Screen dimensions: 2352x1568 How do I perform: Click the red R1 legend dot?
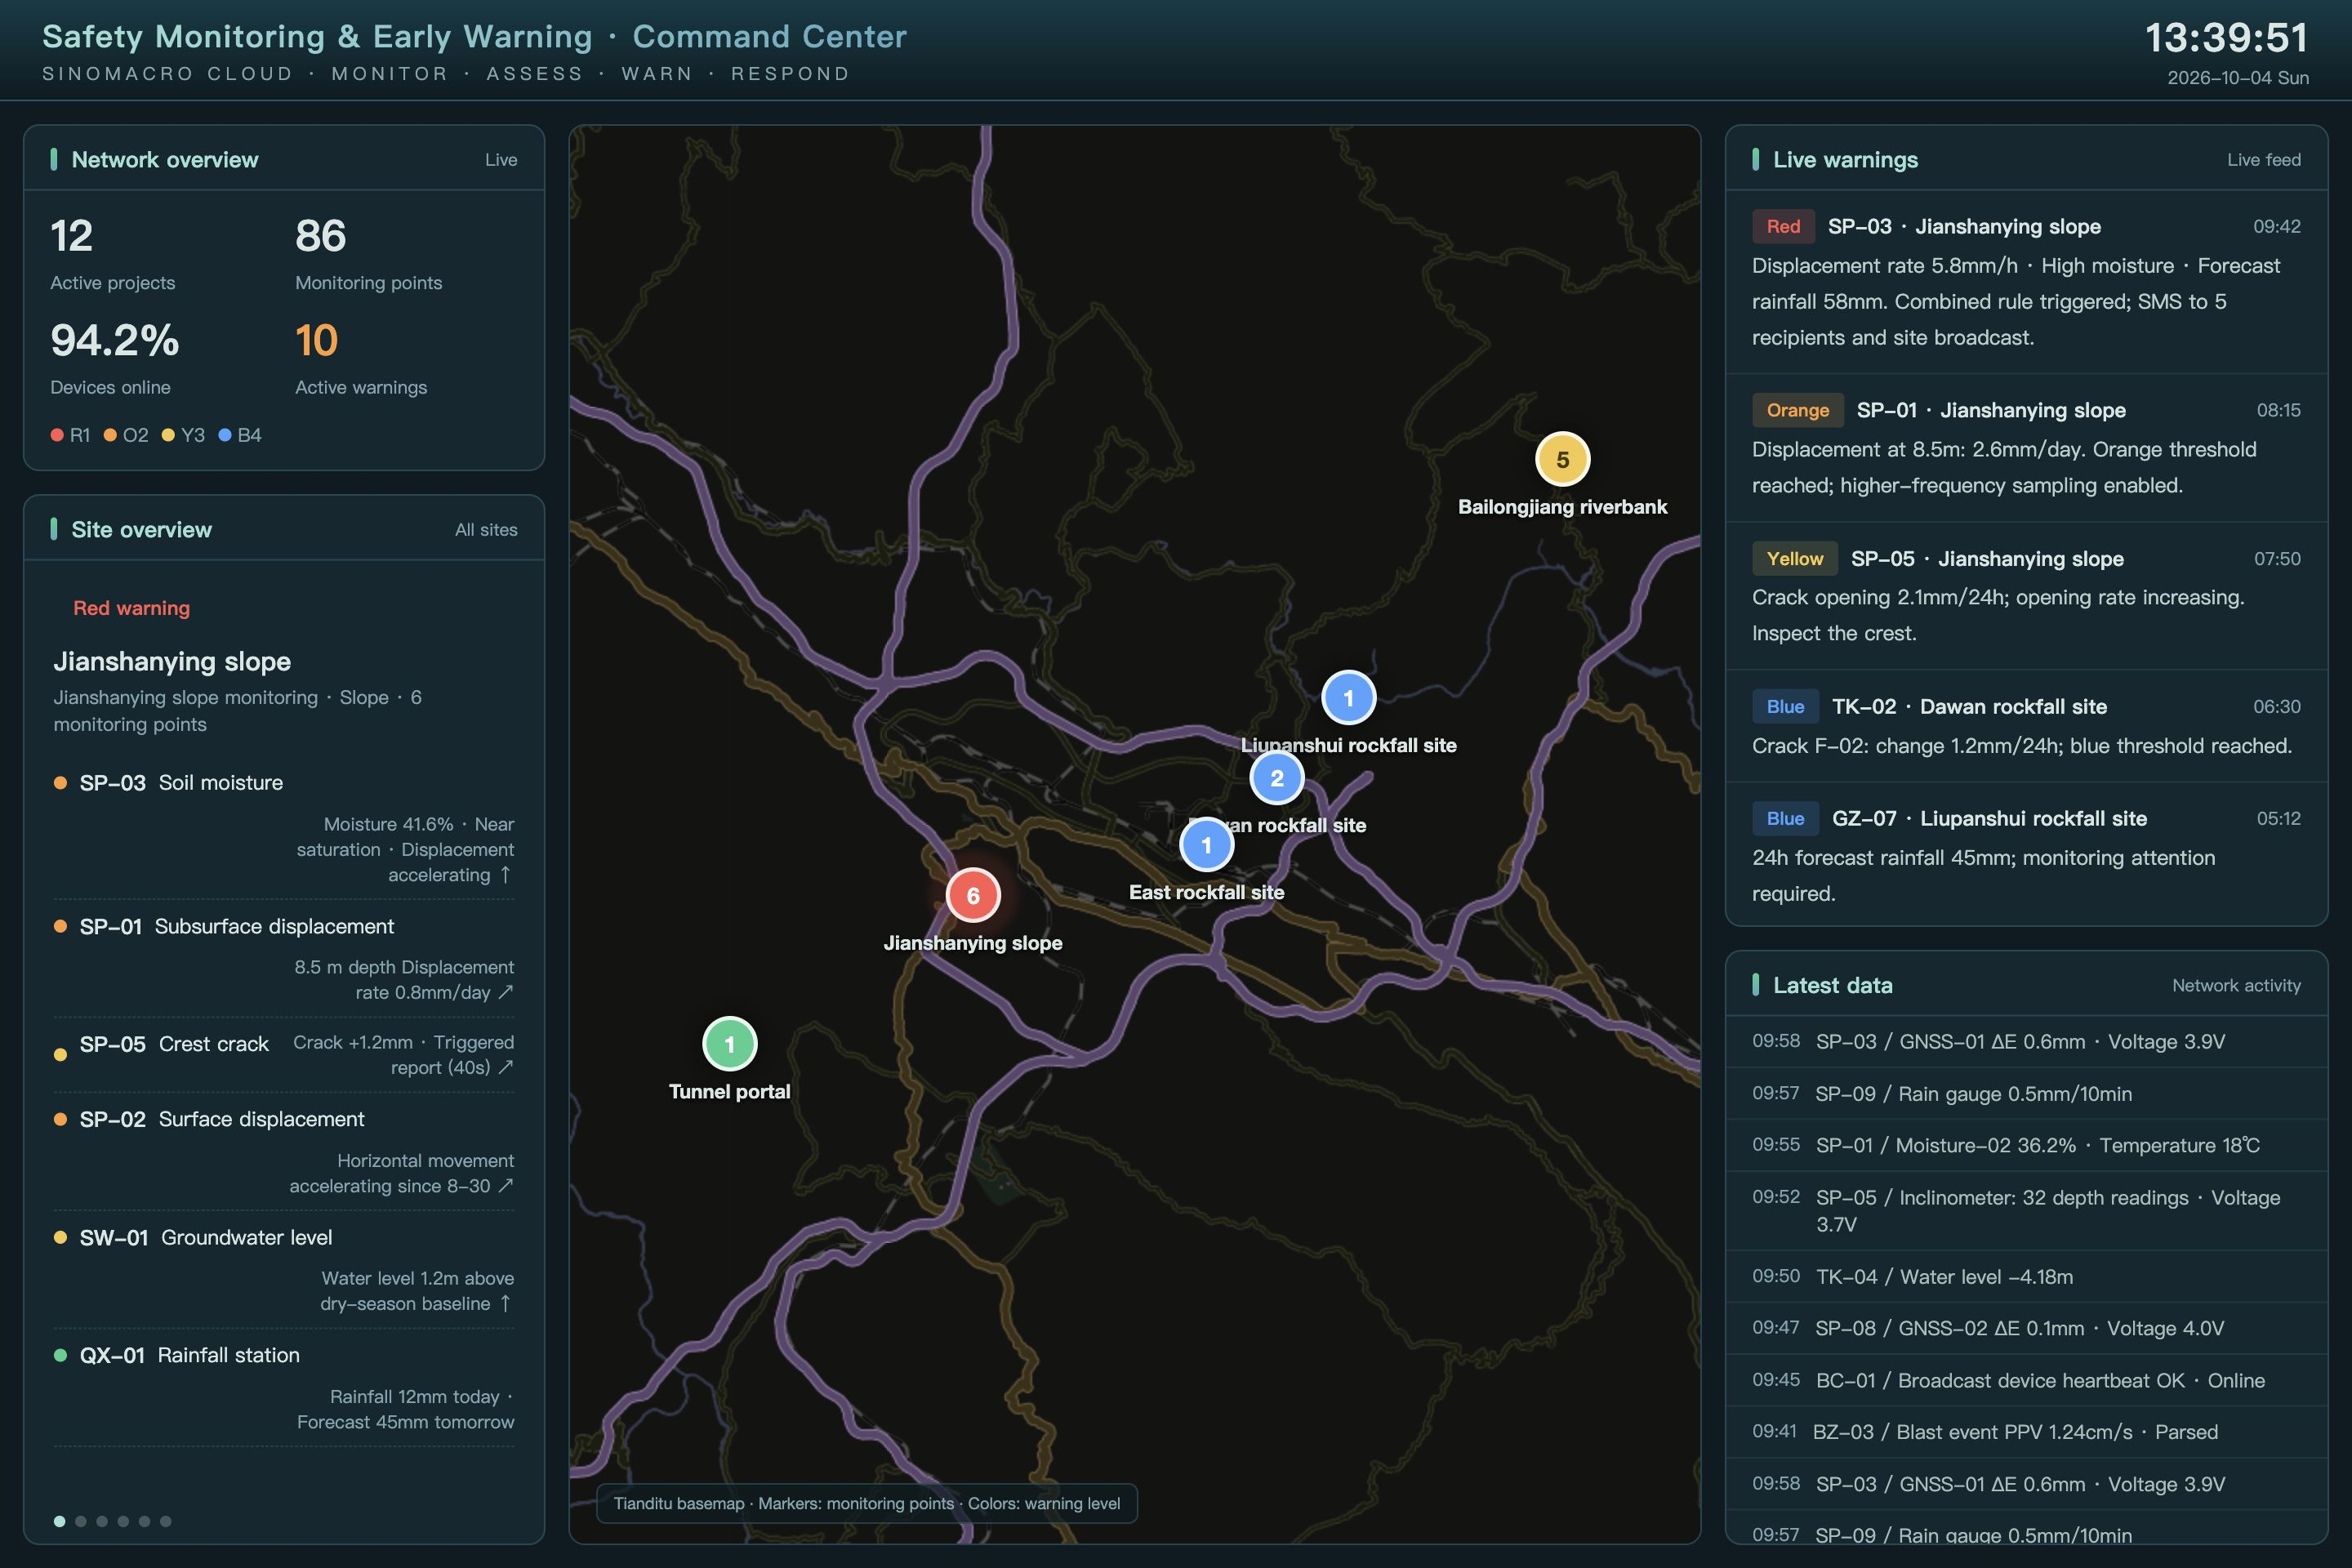tap(57, 435)
